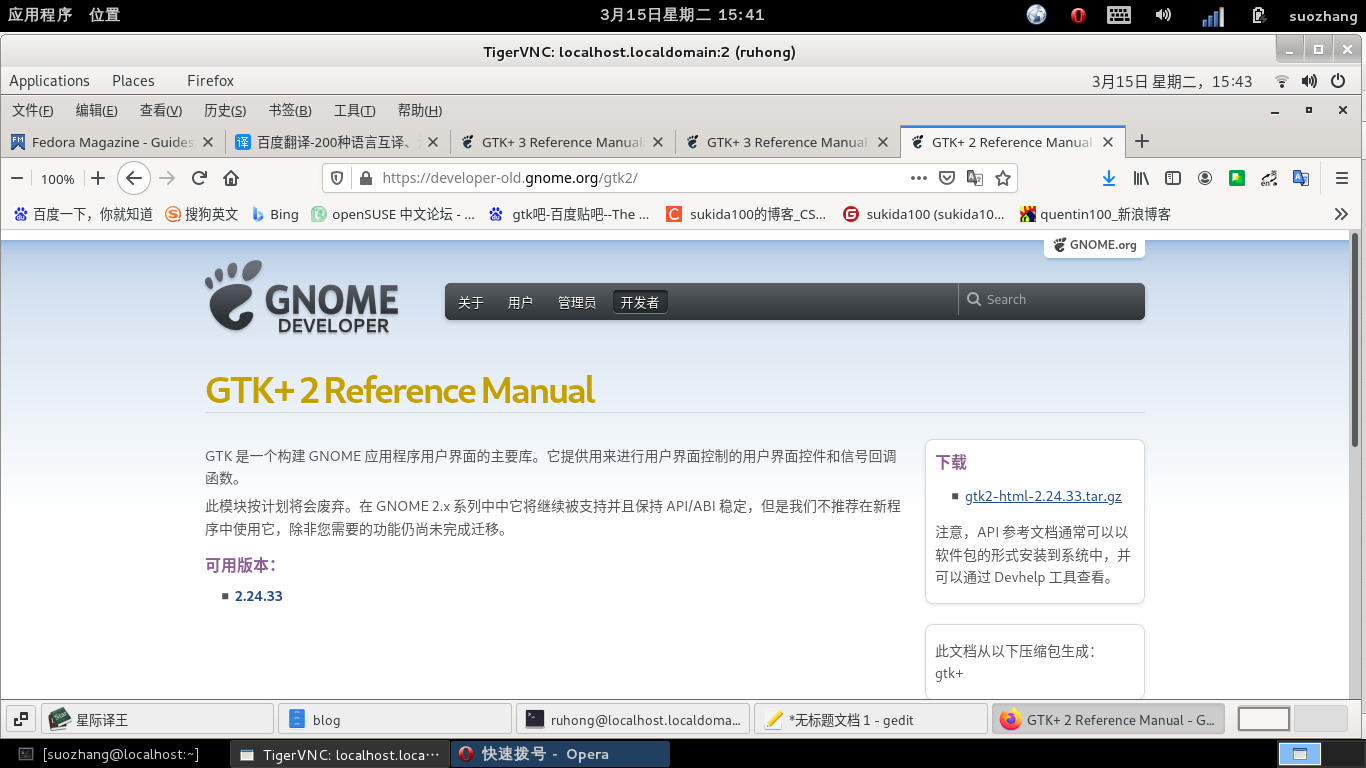Open the 书签(B) menu
The width and height of the screenshot is (1366, 768).
pyautogui.click(x=290, y=110)
